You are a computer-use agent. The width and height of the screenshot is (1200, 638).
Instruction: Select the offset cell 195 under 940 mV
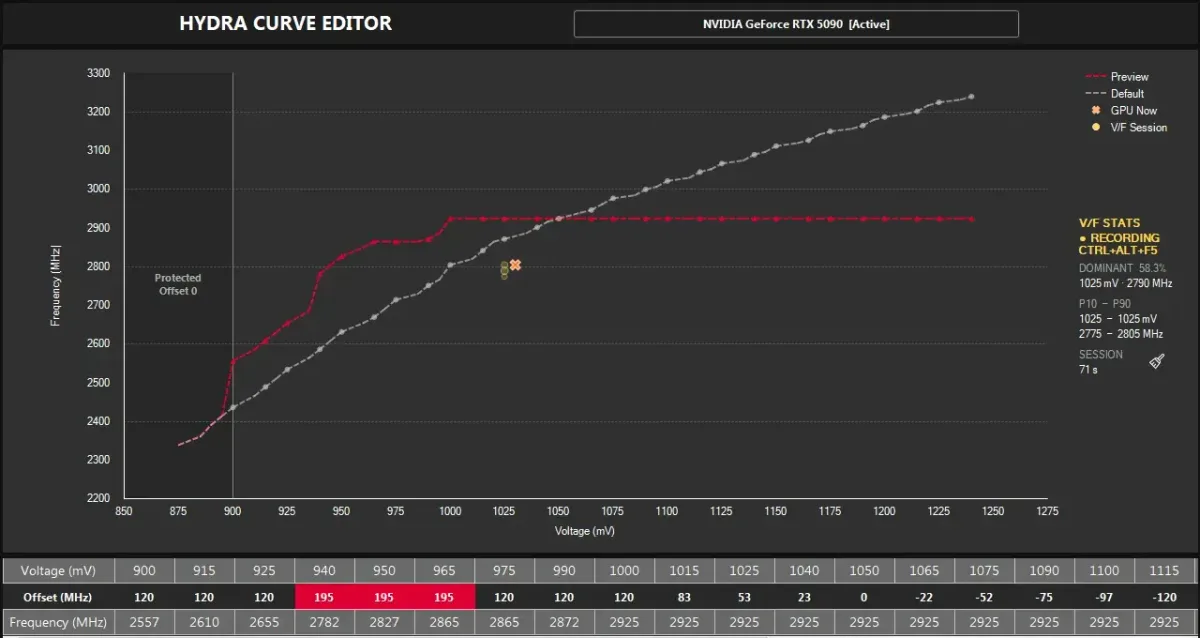point(325,596)
